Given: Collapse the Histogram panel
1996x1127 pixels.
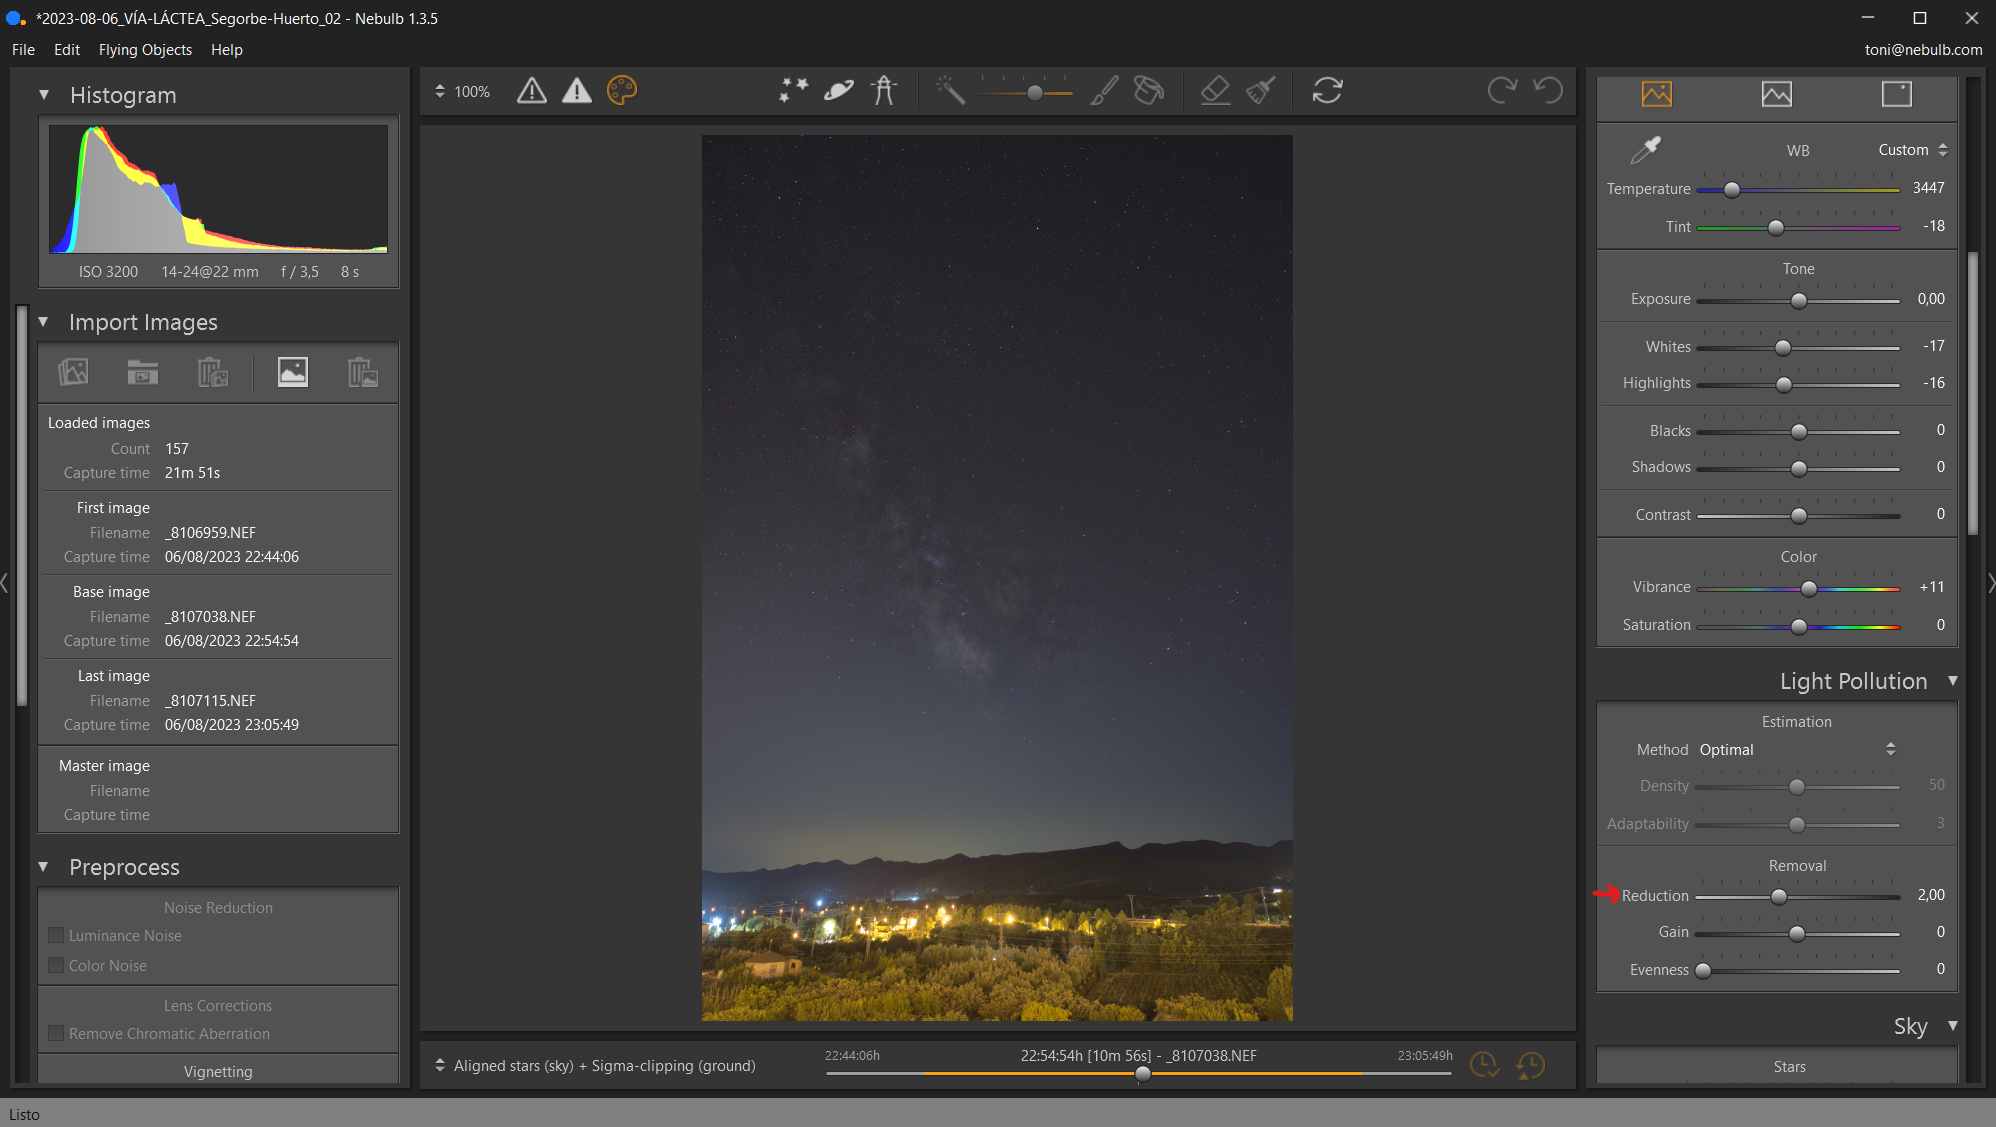Looking at the screenshot, I should [x=44, y=95].
